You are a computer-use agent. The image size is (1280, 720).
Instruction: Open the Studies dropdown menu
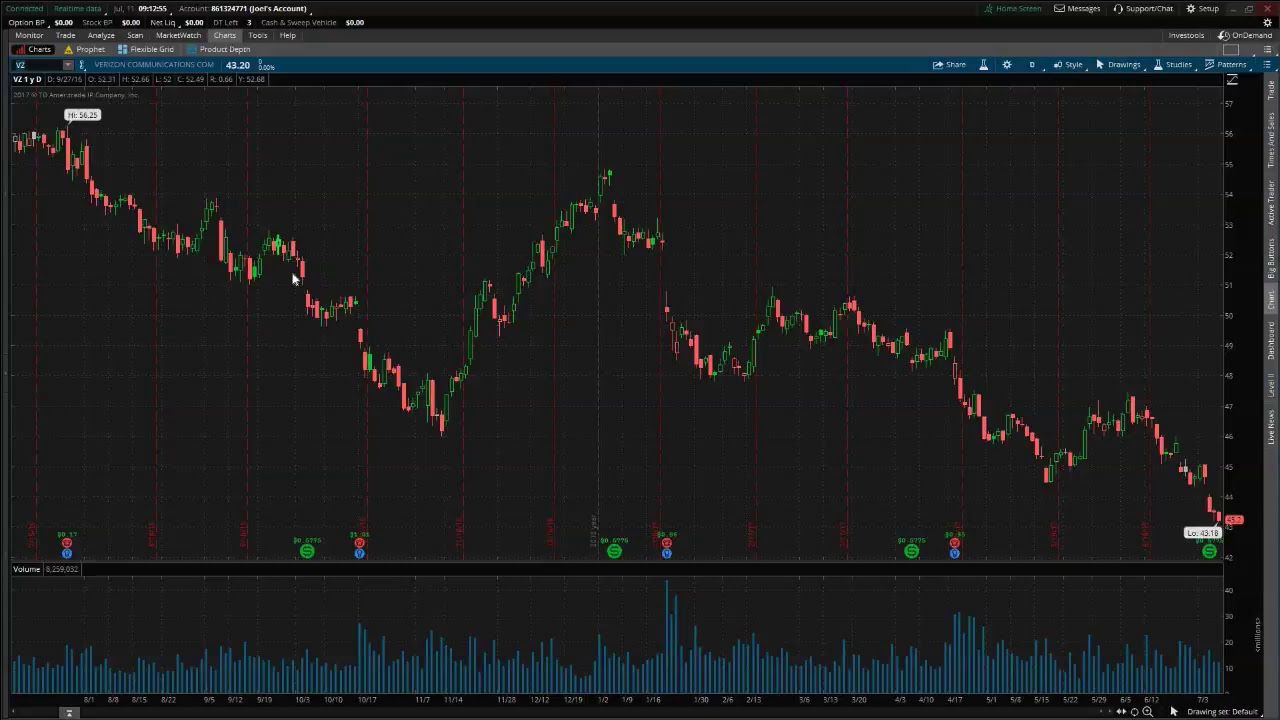click(x=1173, y=65)
